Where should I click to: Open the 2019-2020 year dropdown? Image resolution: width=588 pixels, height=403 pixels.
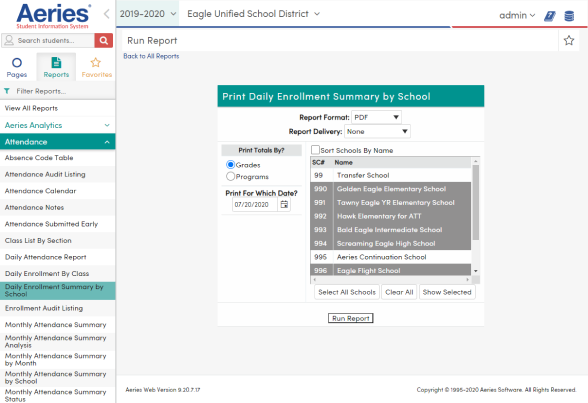[148, 14]
